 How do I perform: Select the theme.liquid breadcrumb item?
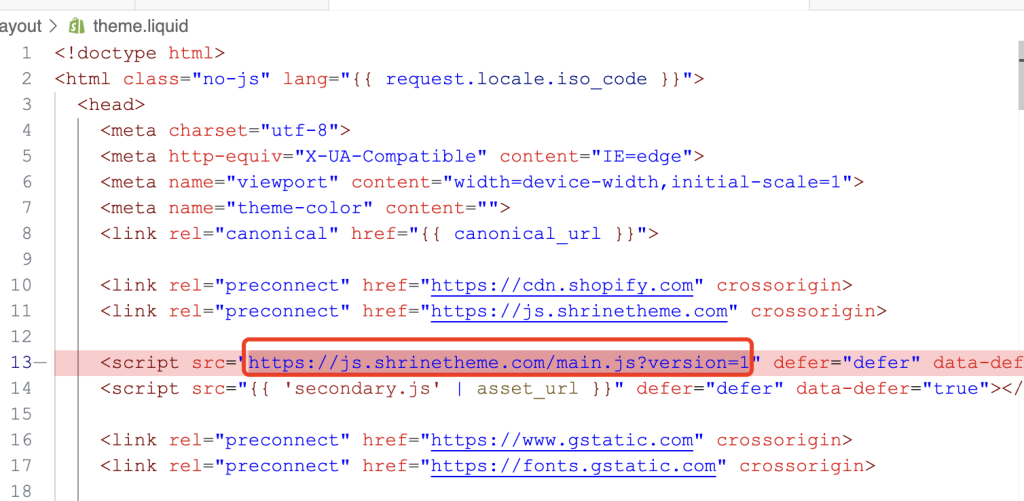pos(140,26)
